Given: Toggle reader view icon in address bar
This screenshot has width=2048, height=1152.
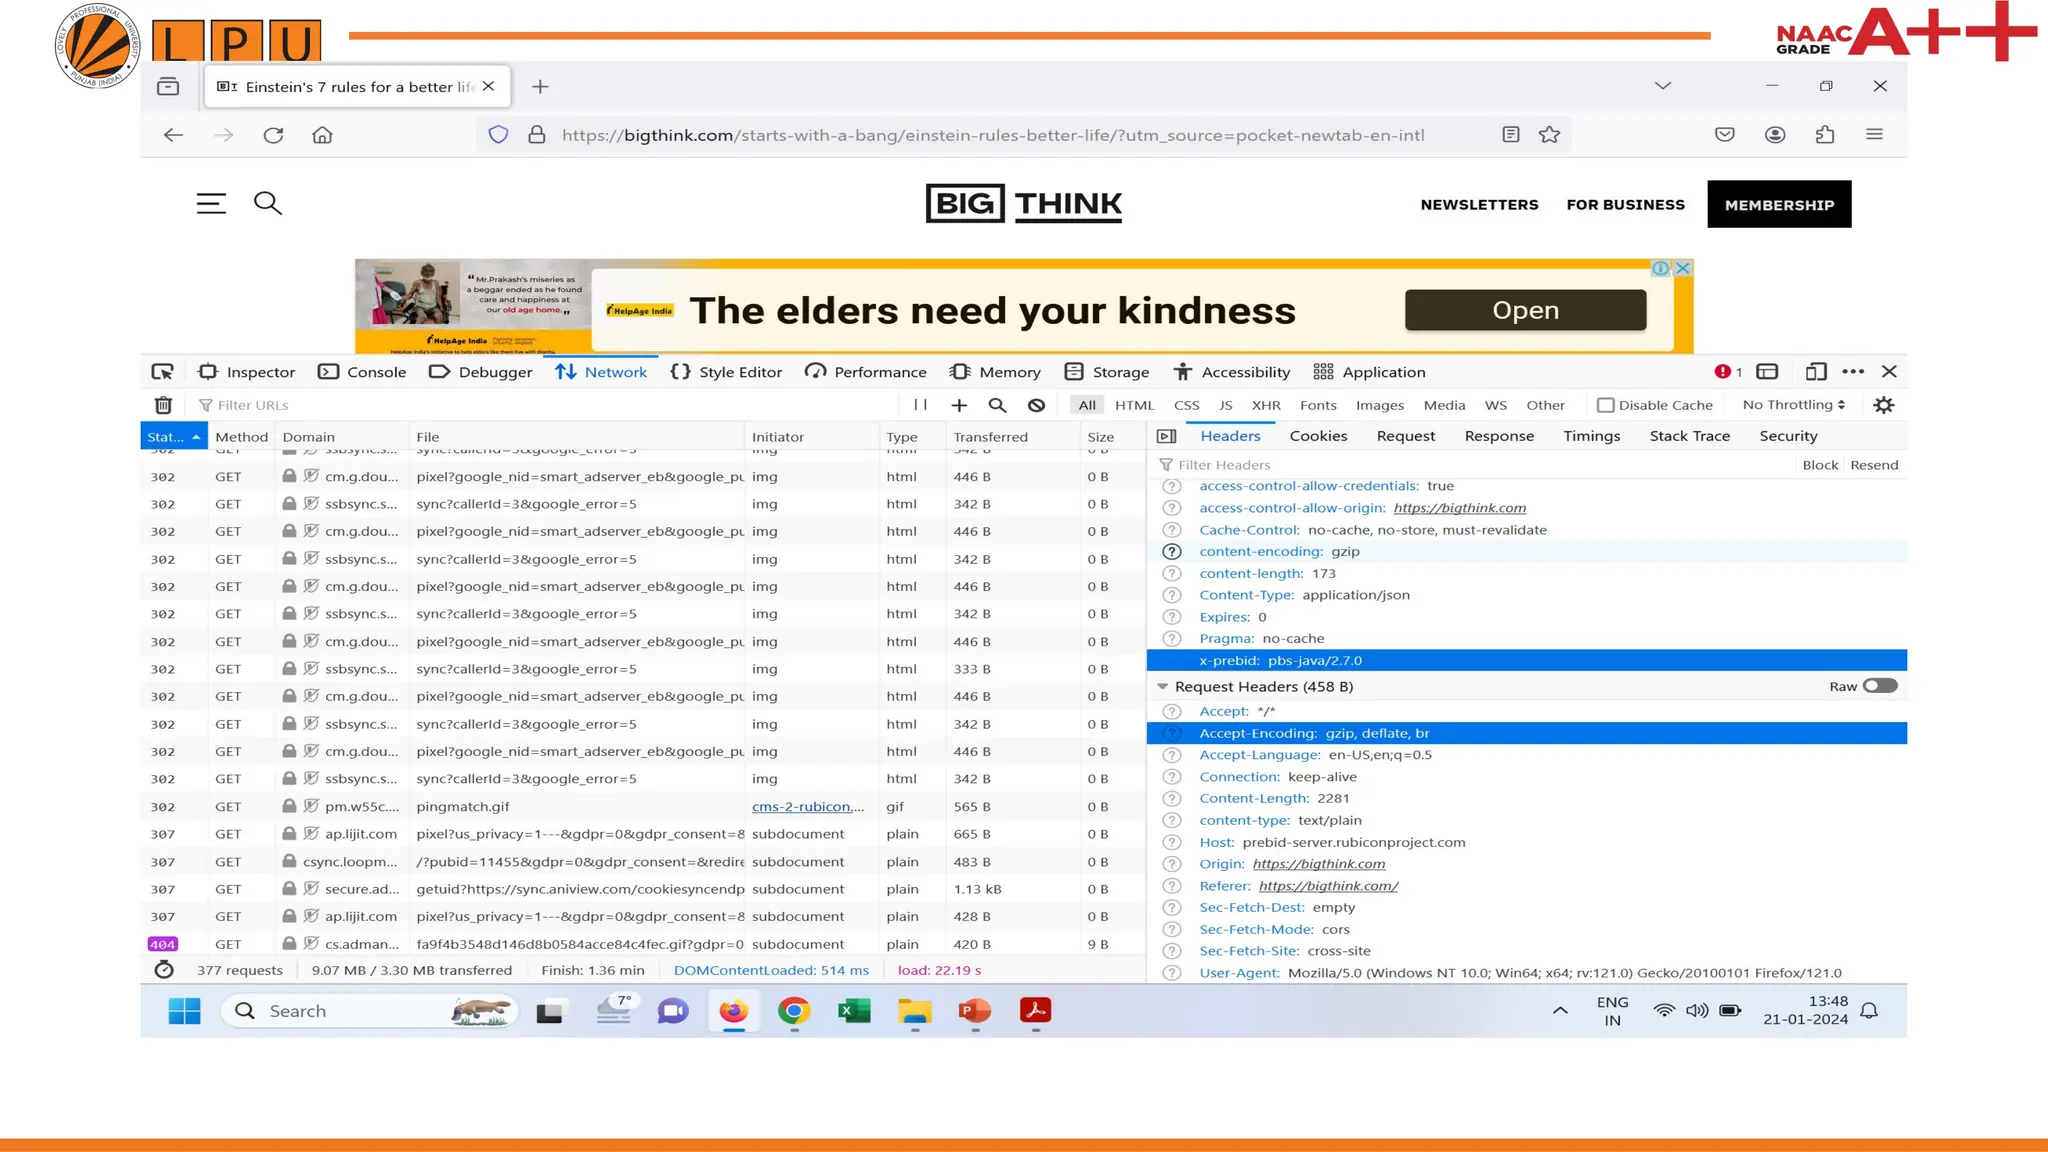Looking at the screenshot, I should tap(1511, 135).
